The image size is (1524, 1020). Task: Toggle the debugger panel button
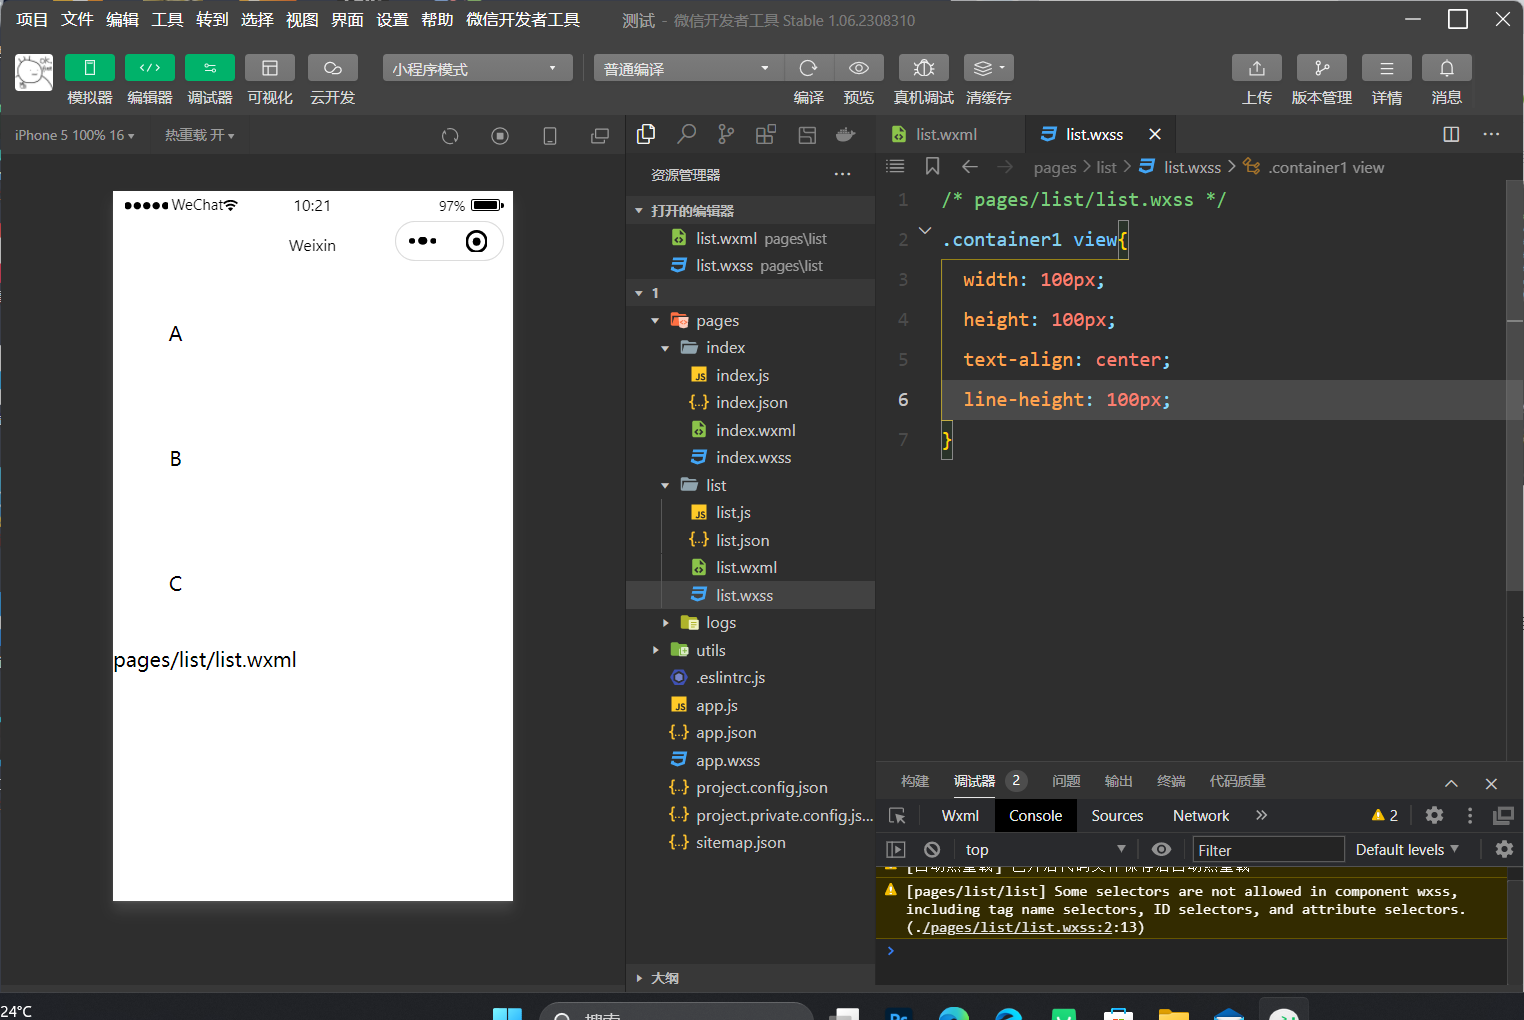[210, 68]
